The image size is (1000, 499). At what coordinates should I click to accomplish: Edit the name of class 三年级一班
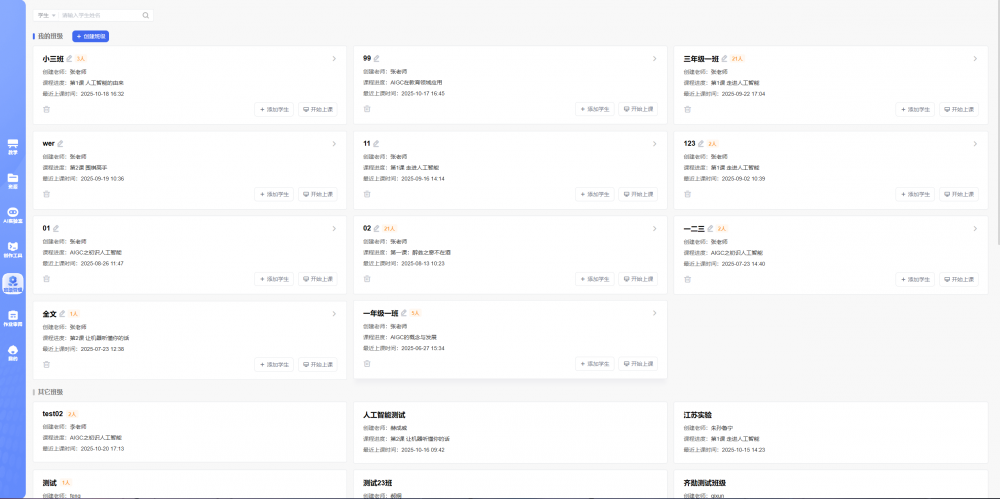pos(725,59)
